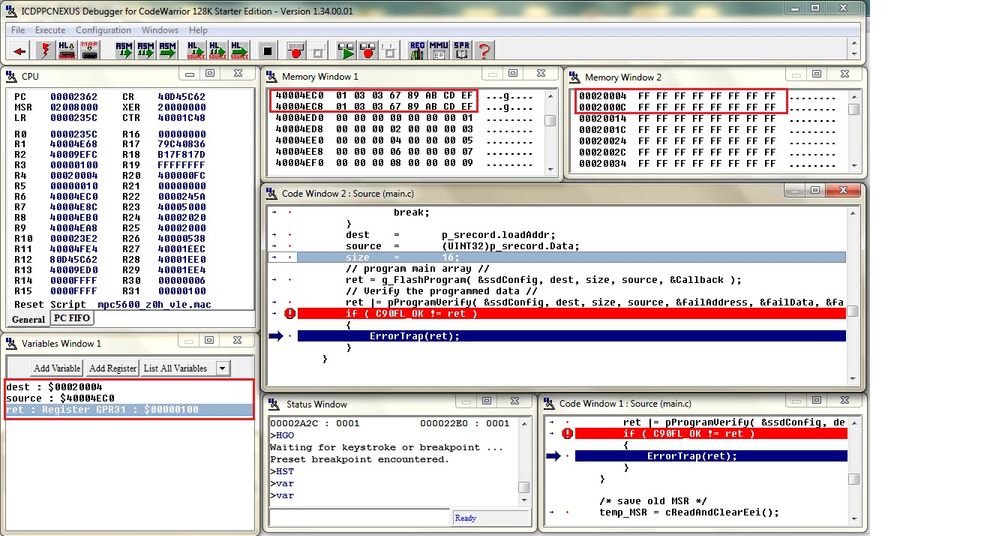Image resolution: width=999 pixels, height=536 pixels.
Task: Click the Memory Window 2 vertical scrollbar
Action: [x=854, y=131]
